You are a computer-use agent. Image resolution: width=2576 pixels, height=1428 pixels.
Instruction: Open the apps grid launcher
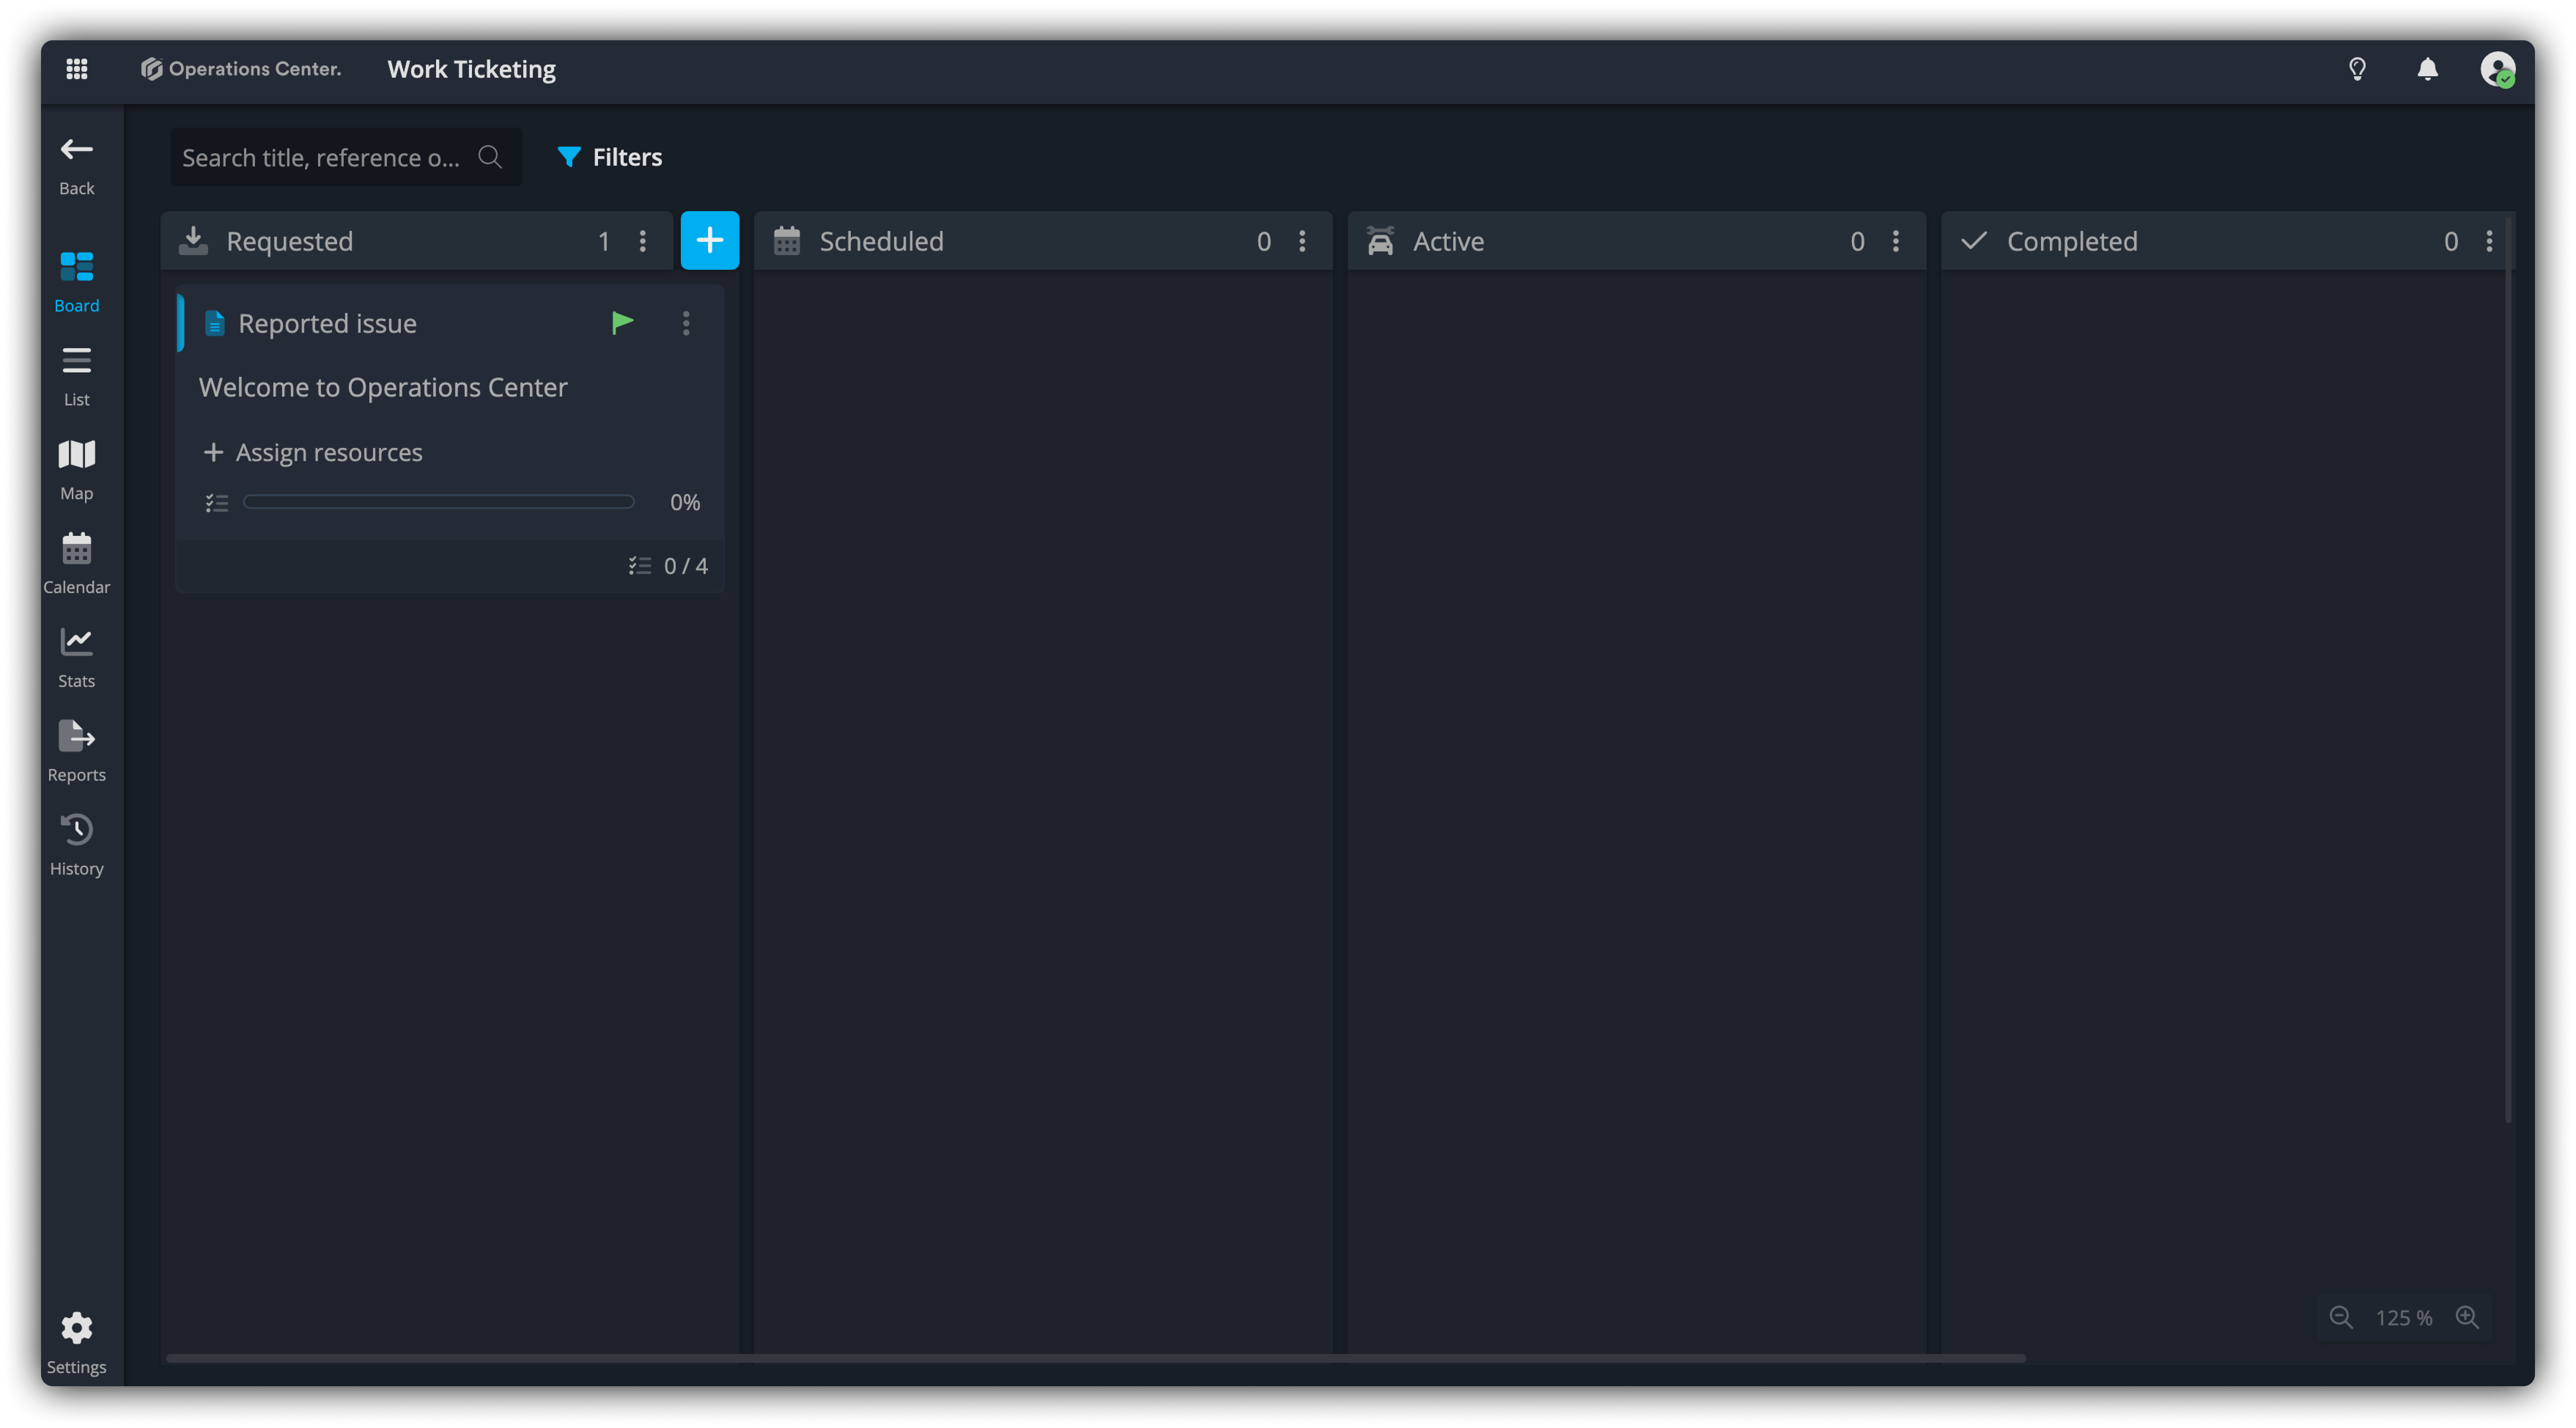coord(77,69)
